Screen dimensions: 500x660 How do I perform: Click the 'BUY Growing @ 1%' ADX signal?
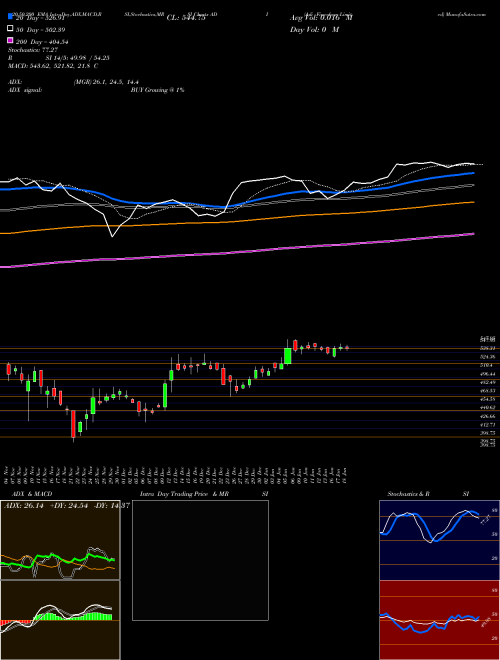157,90
